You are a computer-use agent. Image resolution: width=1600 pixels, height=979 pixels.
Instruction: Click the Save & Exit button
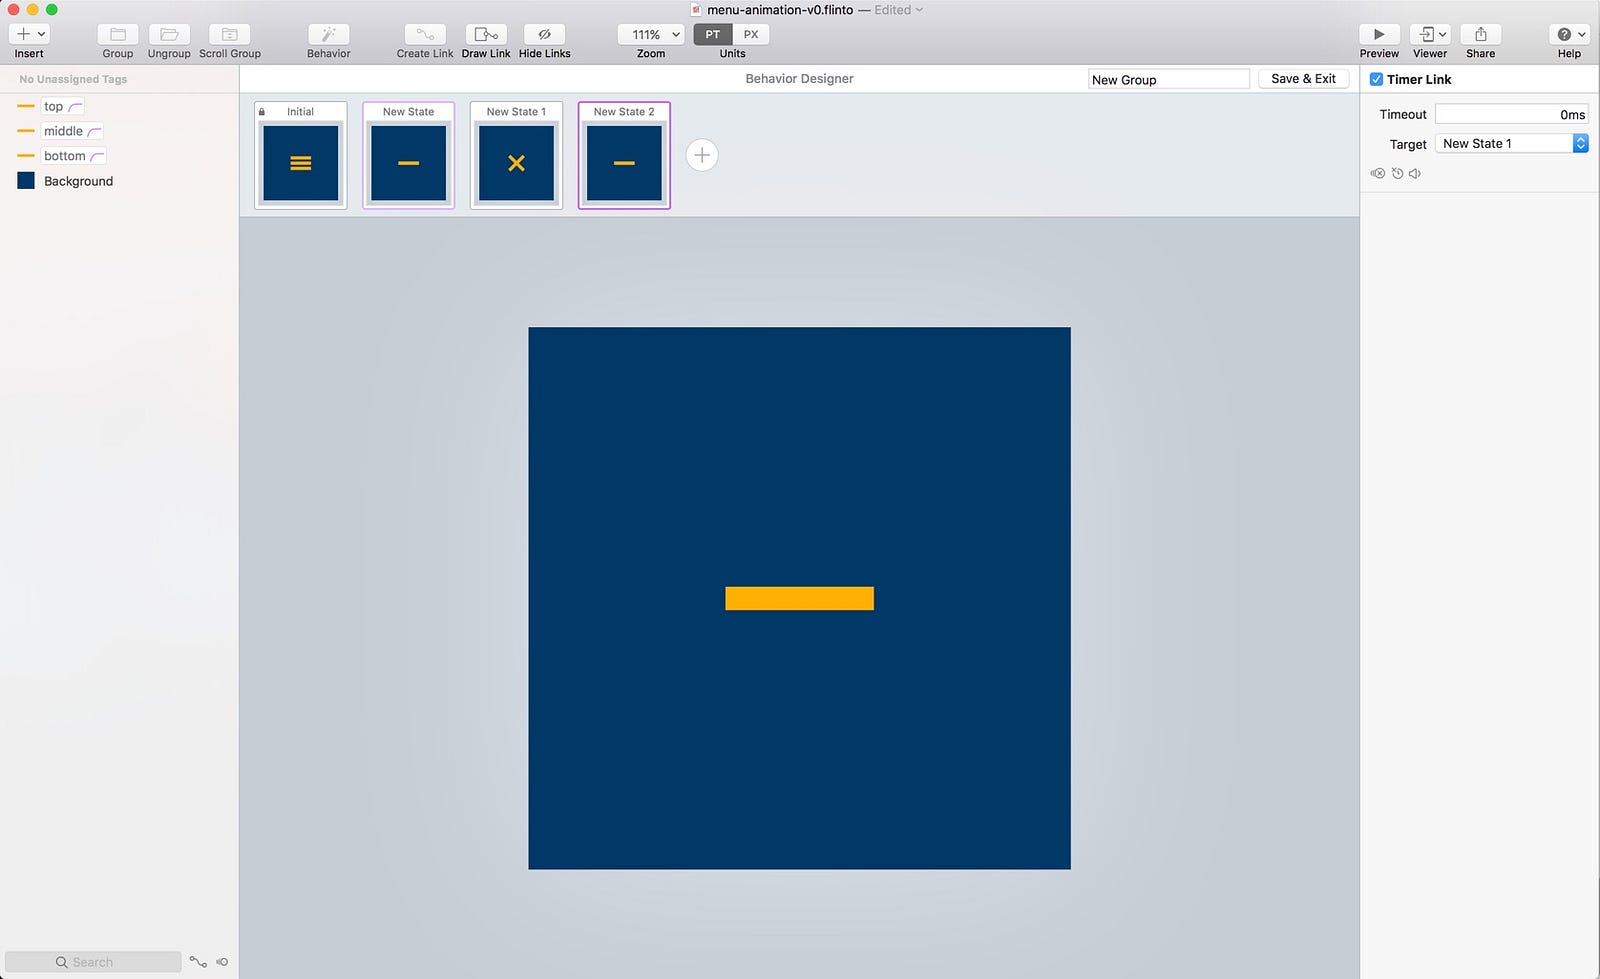(1303, 79)
